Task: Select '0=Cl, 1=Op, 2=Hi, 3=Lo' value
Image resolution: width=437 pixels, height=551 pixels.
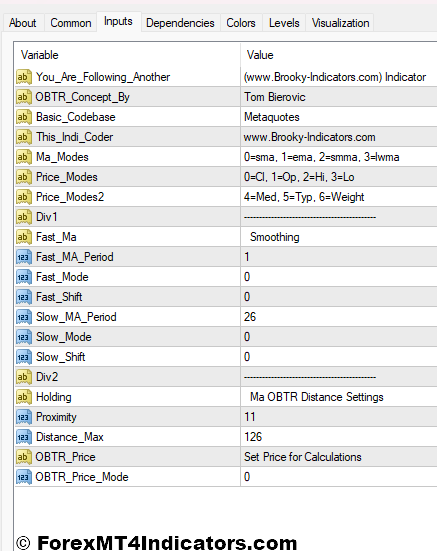Action: tap(339, 177)
